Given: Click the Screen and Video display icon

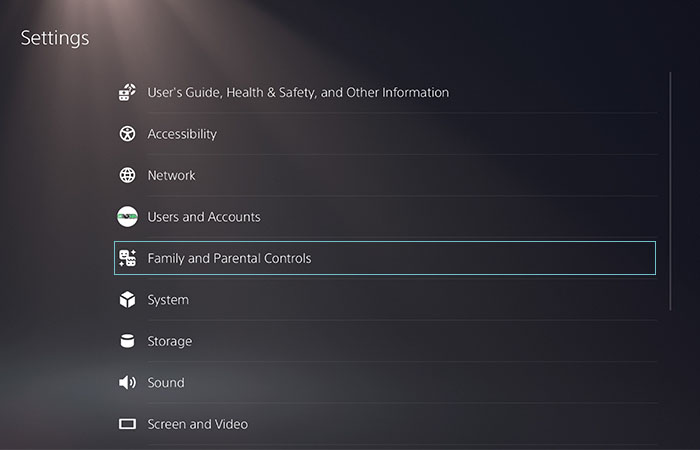Looking at the screenshot, I should (127, 424).
